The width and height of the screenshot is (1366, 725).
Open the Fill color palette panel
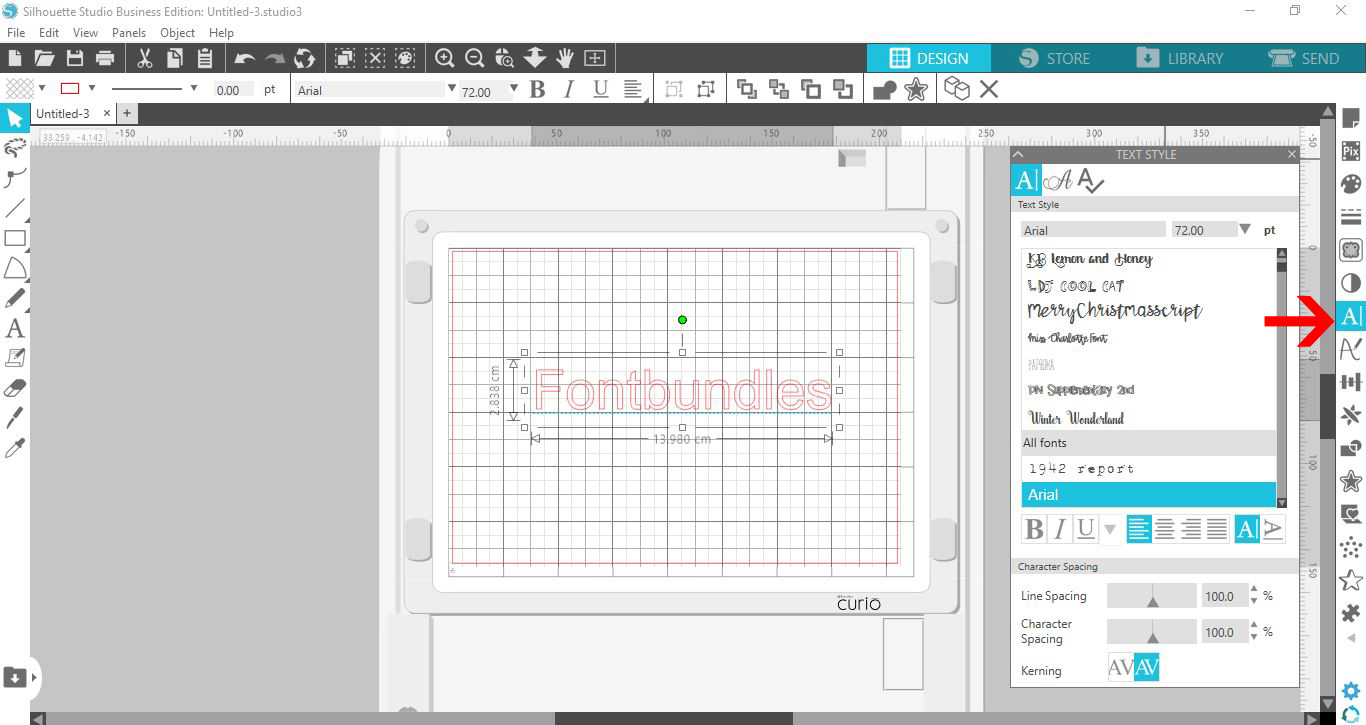point(1351,184)
